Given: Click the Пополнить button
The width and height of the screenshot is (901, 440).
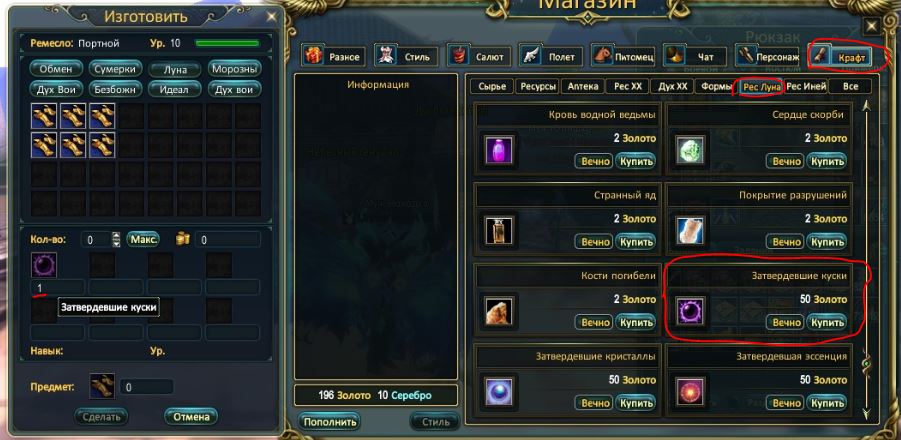Looking at the screenshot, I should click(329, 422).
